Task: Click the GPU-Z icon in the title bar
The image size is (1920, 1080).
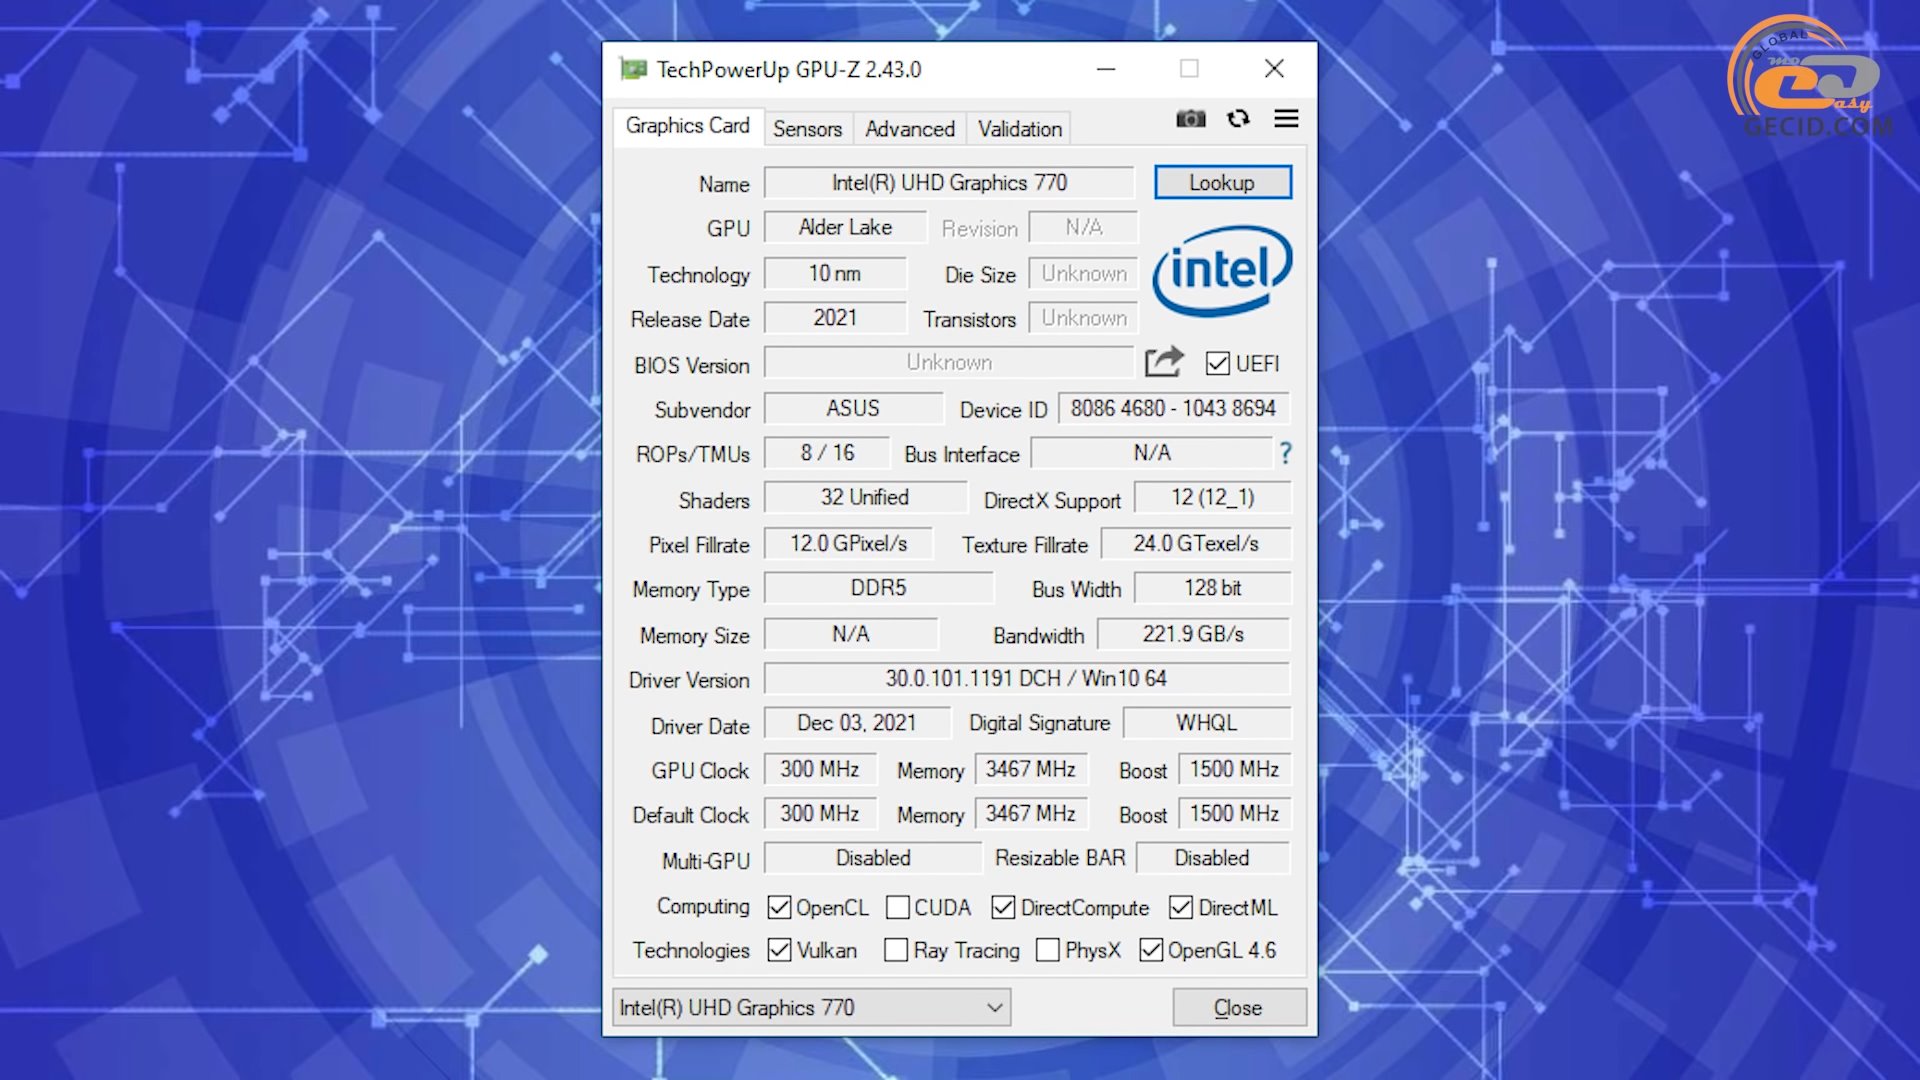Action: point(633,68)
